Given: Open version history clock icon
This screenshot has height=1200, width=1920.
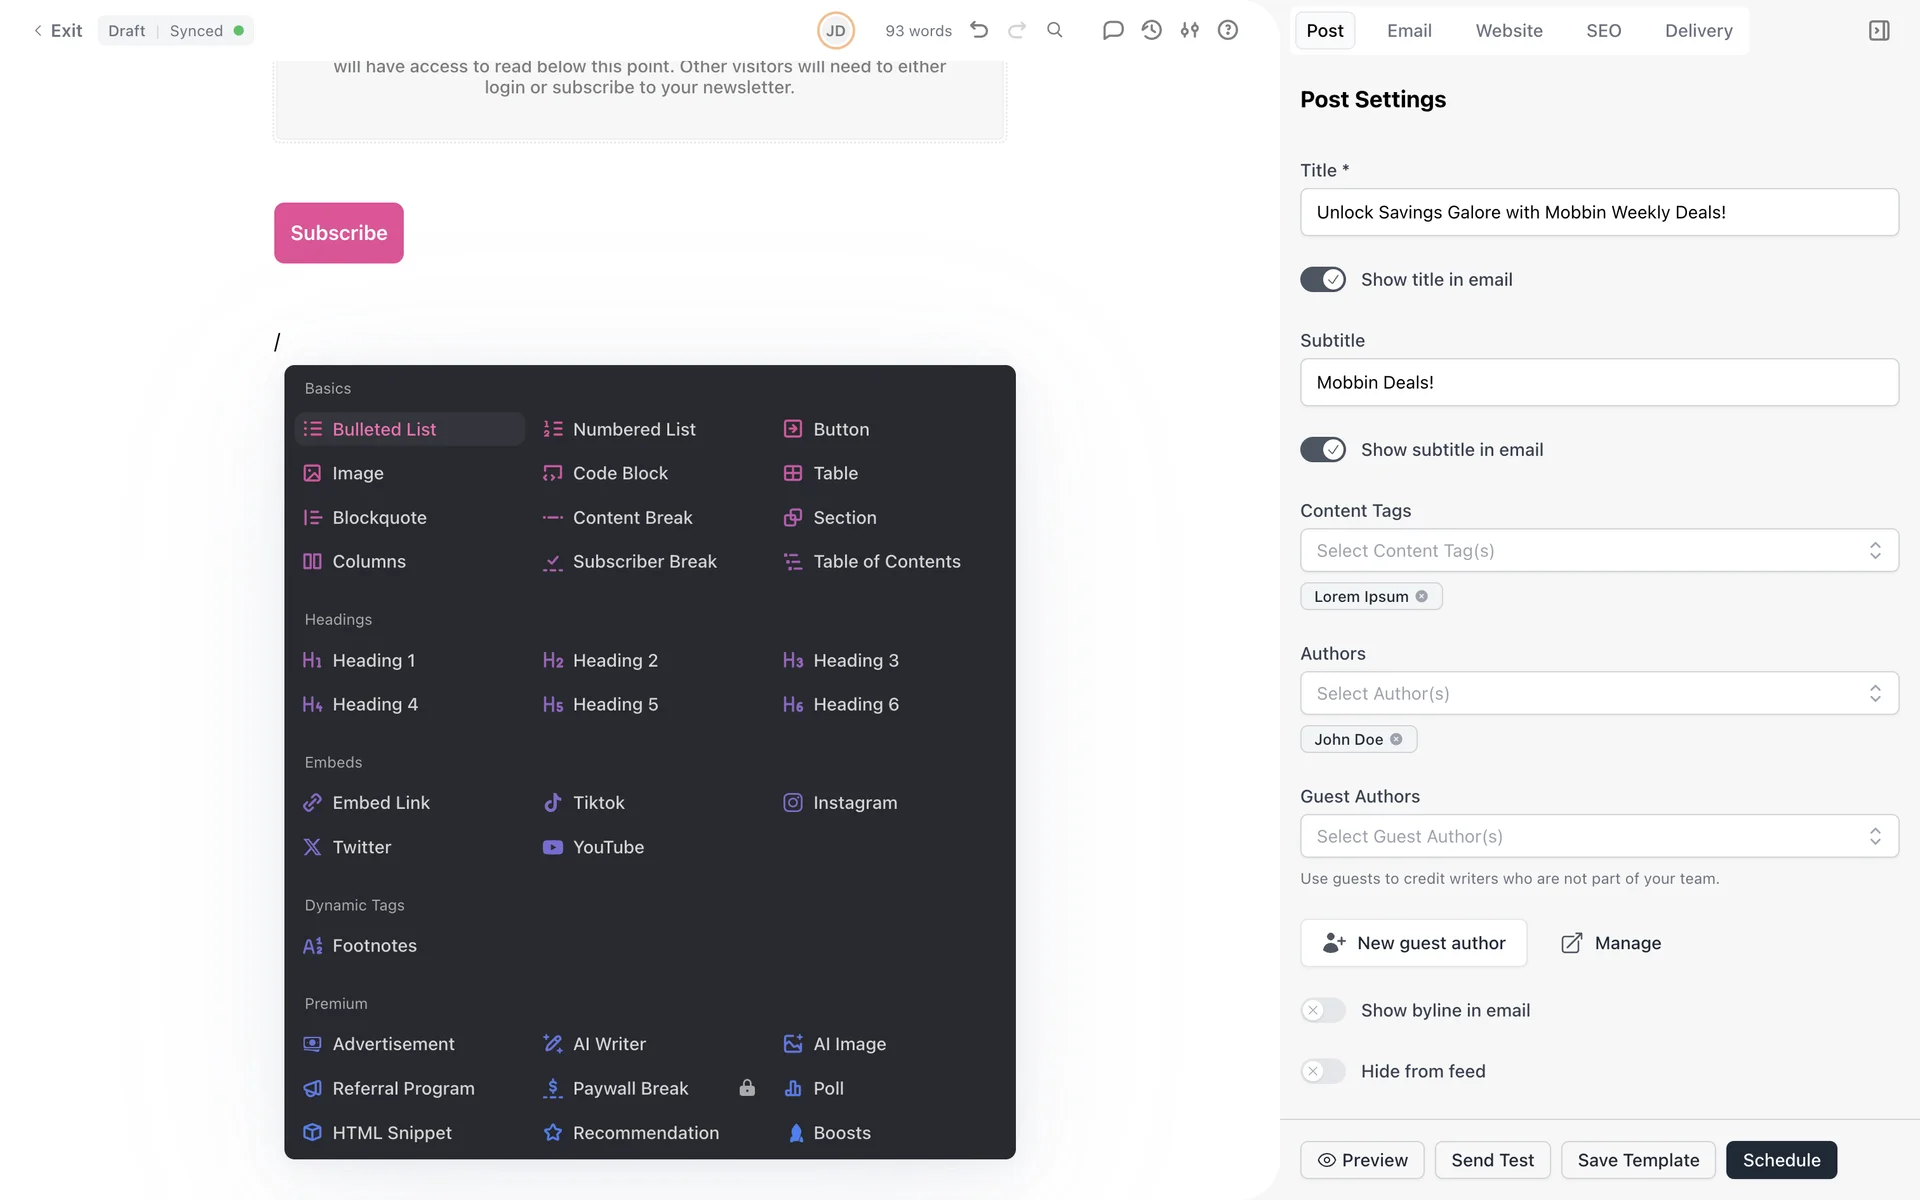Looking at the screenshot, I should pos(1151,30).
